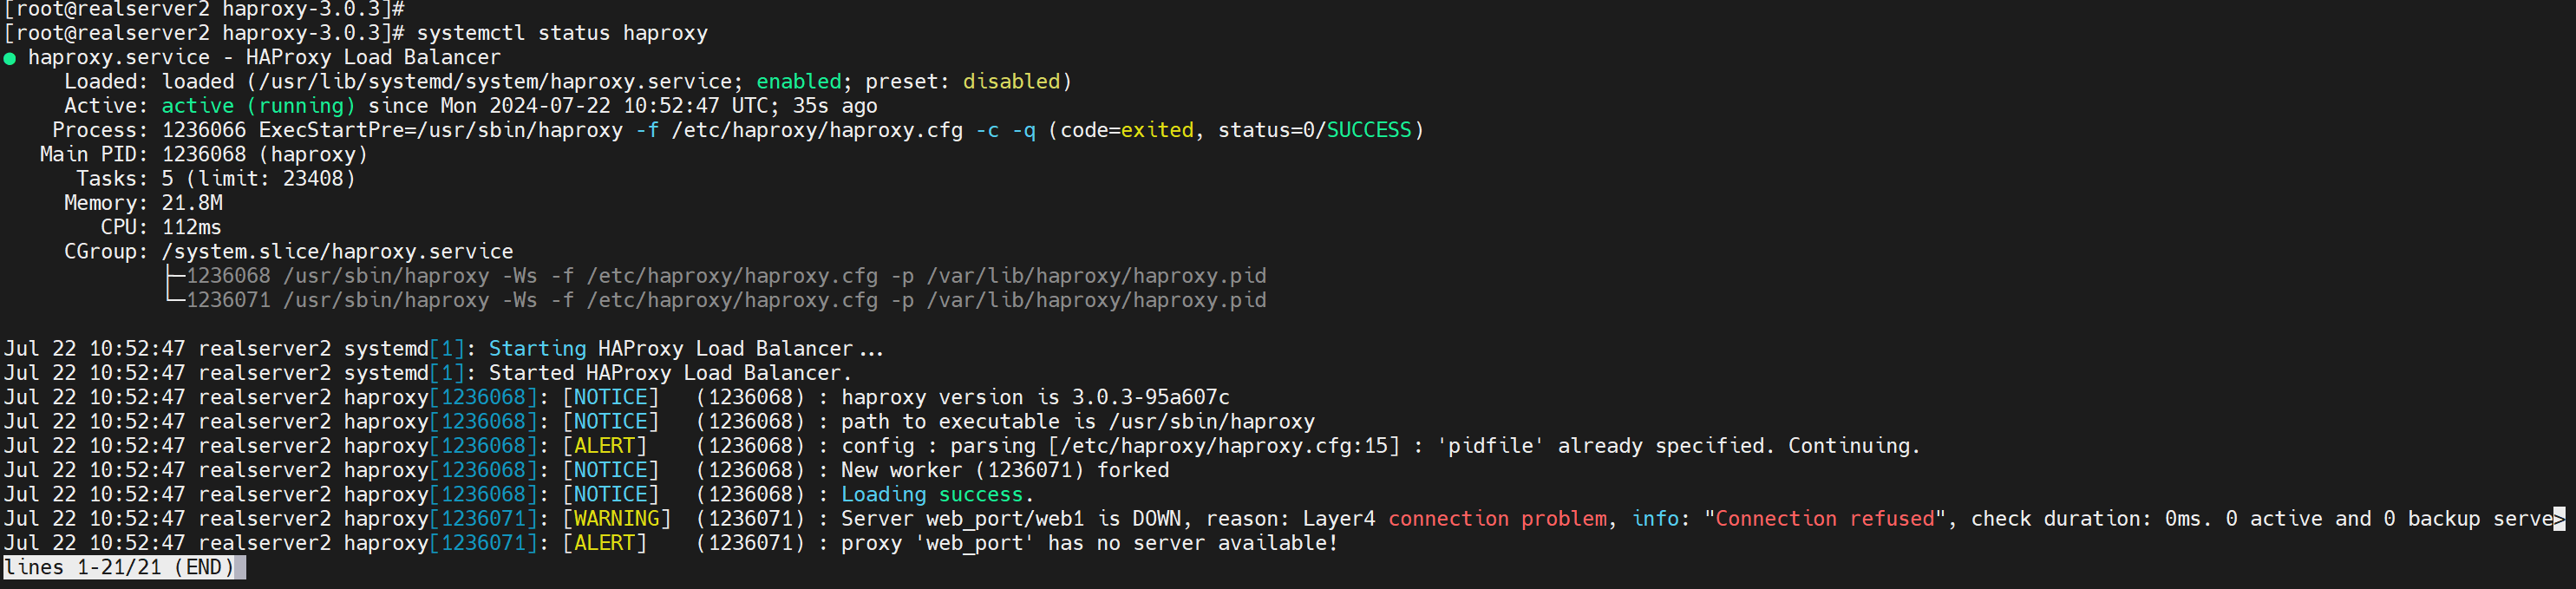The width and height of the screenshot is (2576, 589).
Task: Click the Main PID value 1236068
Action: pyautogui.click(x=204, y=155)
